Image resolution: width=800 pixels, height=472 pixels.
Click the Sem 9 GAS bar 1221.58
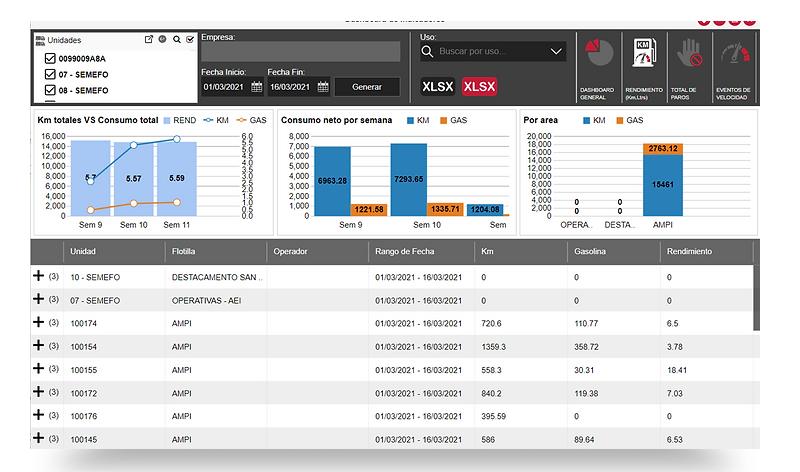coord(369,210)
